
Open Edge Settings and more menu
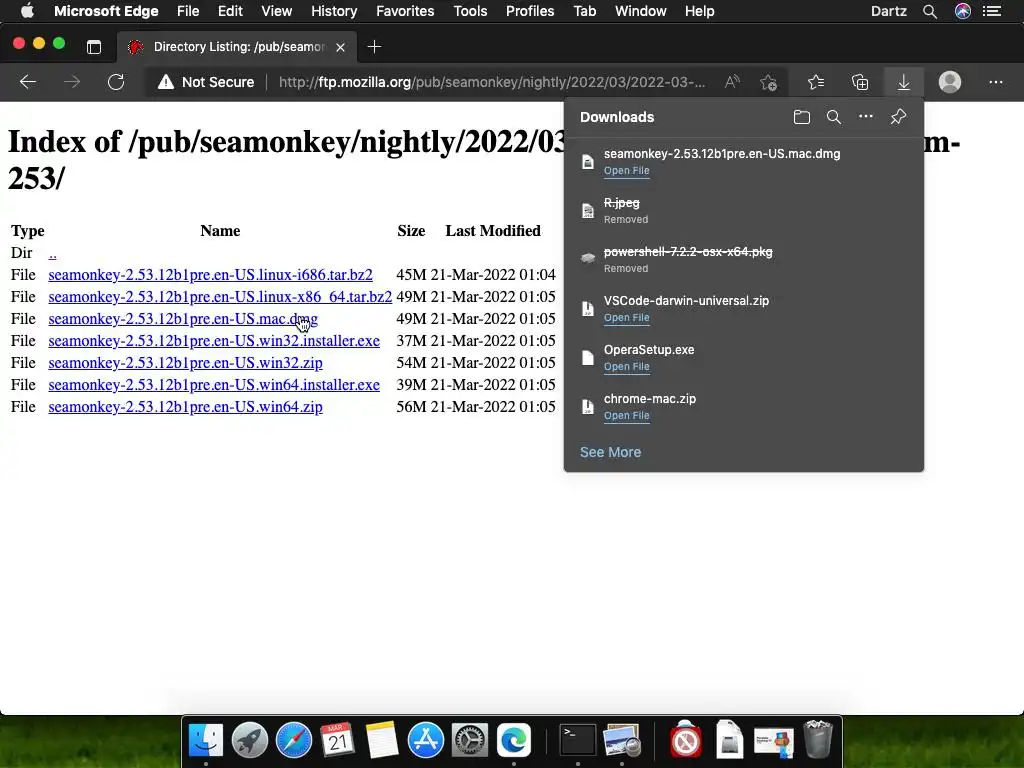pos(995,82)
